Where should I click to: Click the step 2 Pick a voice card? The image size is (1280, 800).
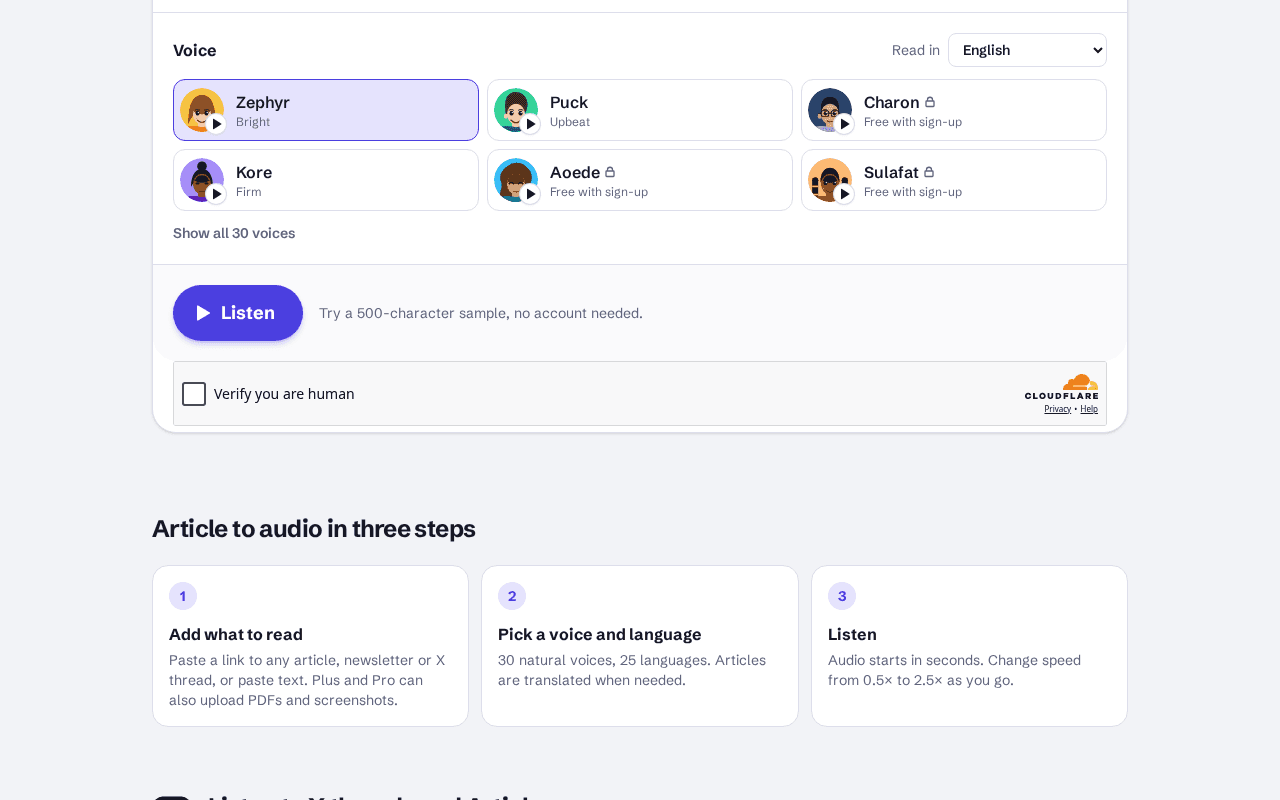click(x=640, y=646)
